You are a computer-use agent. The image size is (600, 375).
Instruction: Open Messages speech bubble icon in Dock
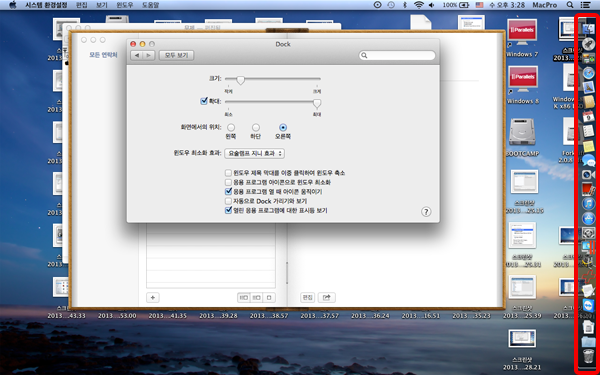point(589,160)
